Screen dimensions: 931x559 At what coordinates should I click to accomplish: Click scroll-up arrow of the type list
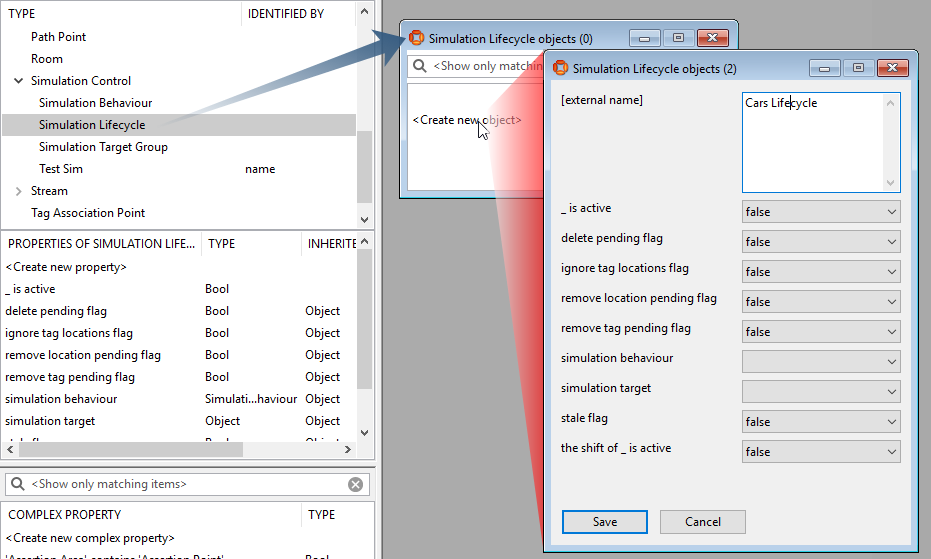pos(365,11)
